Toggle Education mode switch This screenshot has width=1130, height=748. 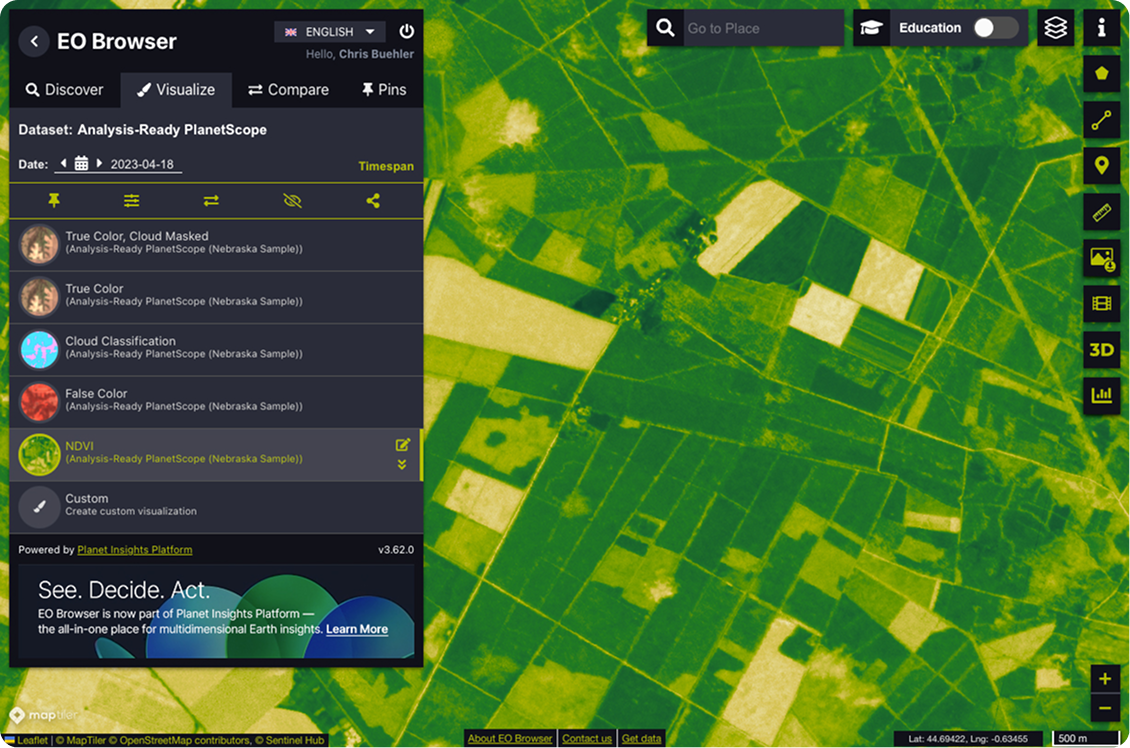click(x=995, y=28)
